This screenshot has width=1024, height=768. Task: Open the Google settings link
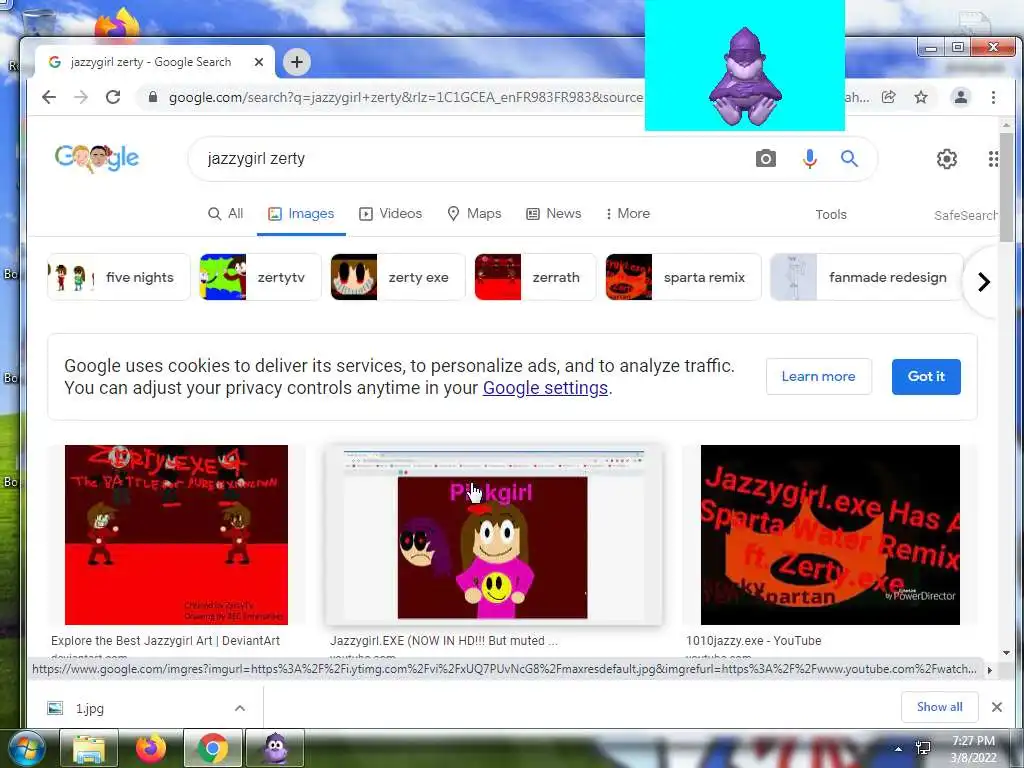545,388
